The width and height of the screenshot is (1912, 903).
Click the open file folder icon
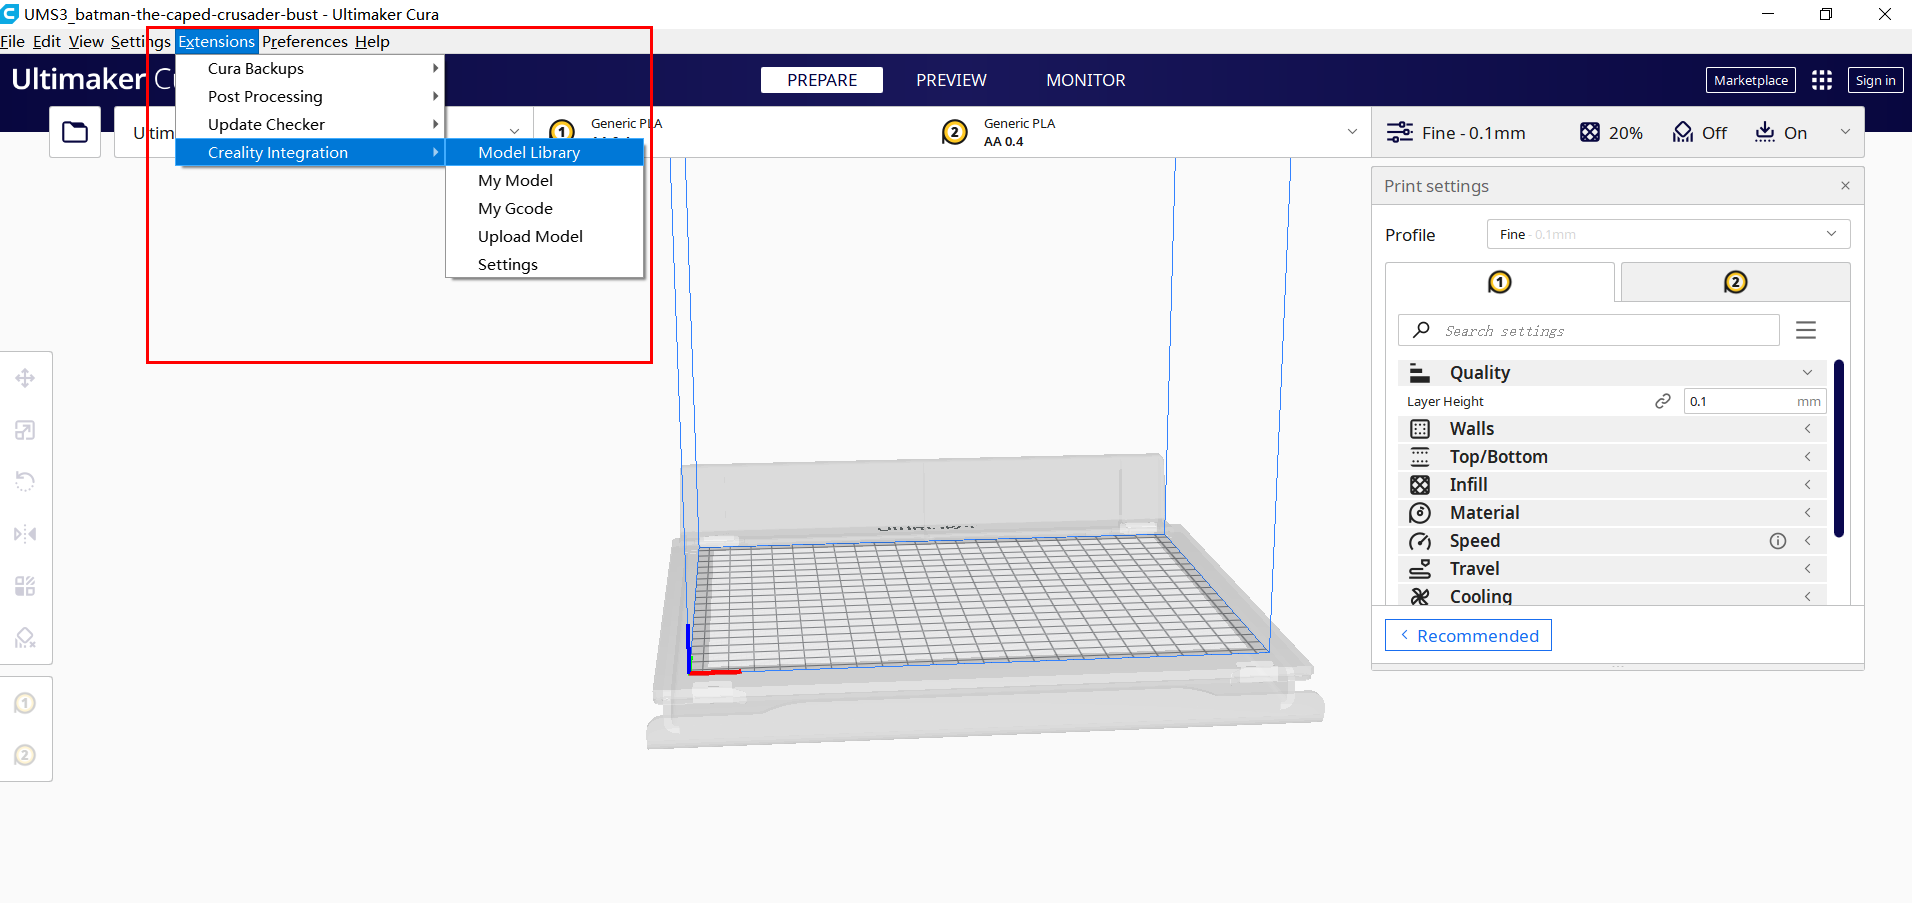click(75, 132)
